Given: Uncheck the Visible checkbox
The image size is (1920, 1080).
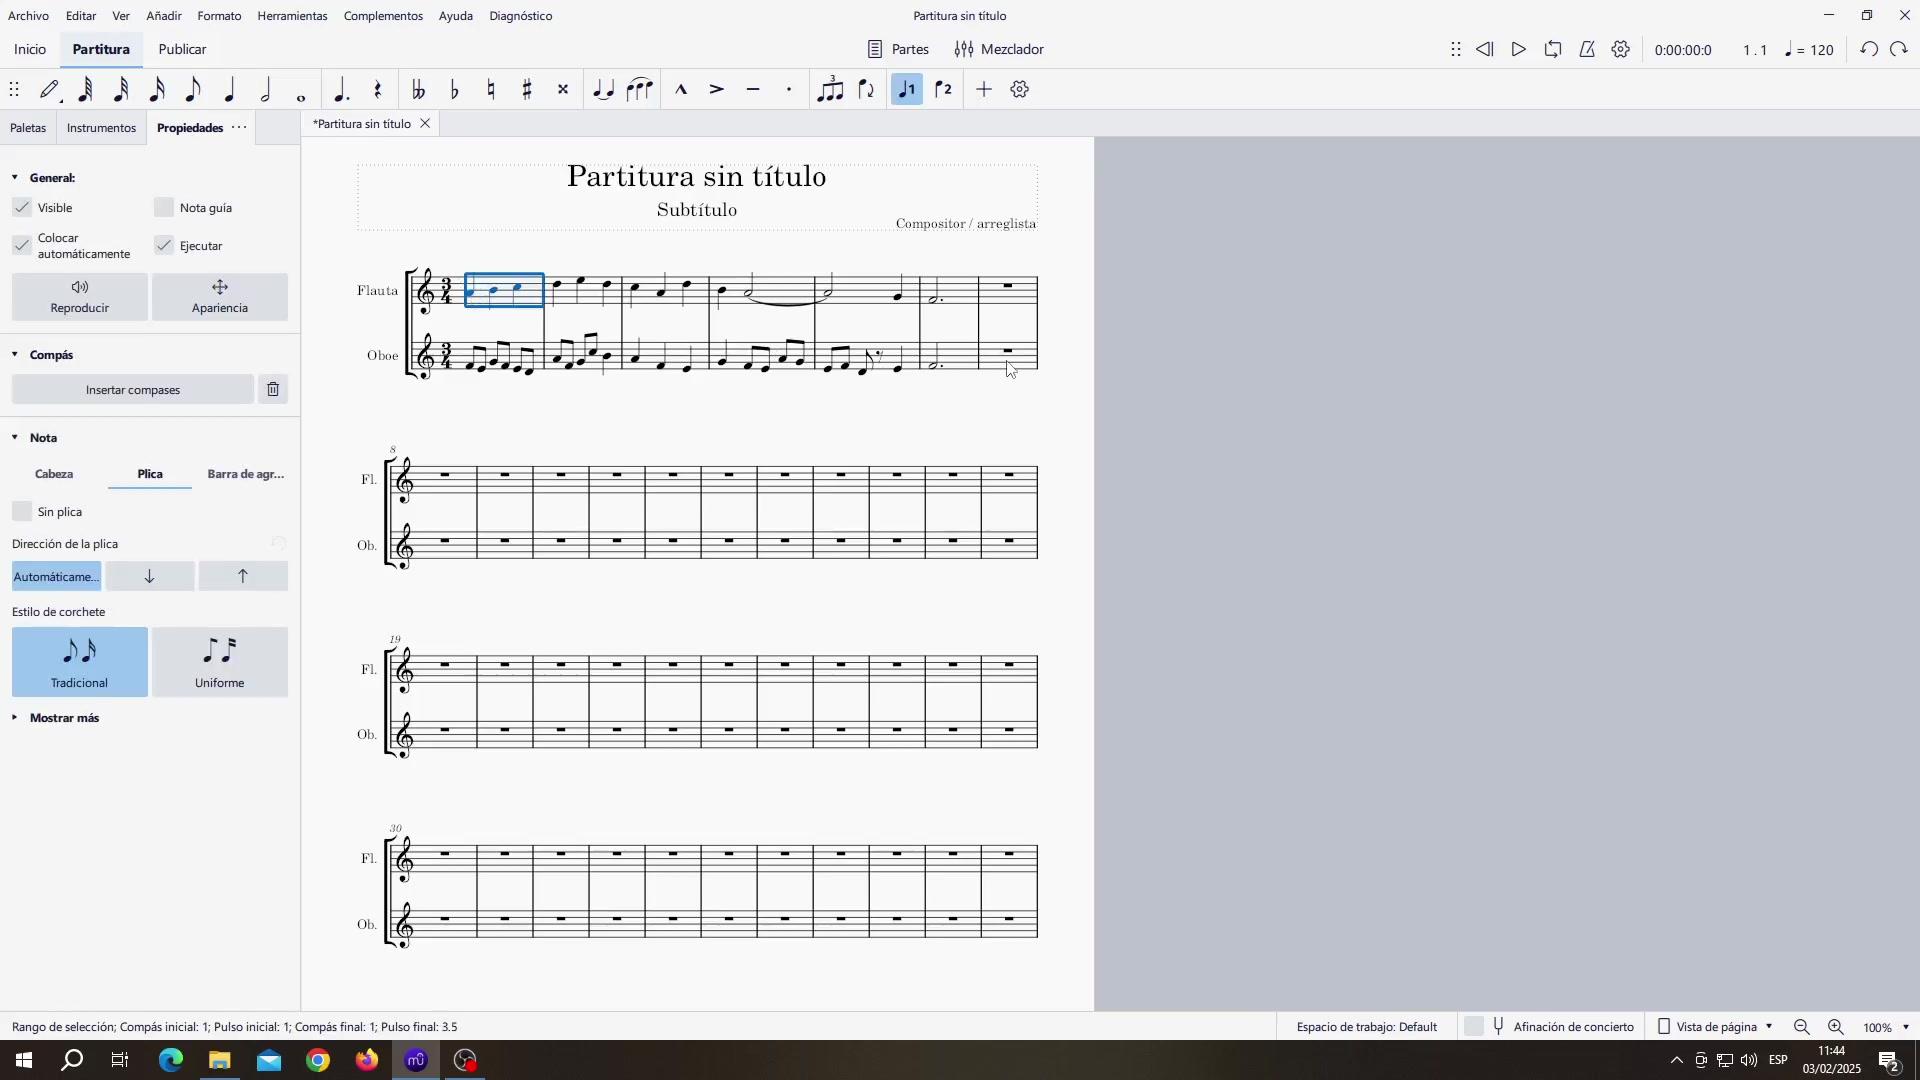Looking at the screenshot, I should click(22, 208).
